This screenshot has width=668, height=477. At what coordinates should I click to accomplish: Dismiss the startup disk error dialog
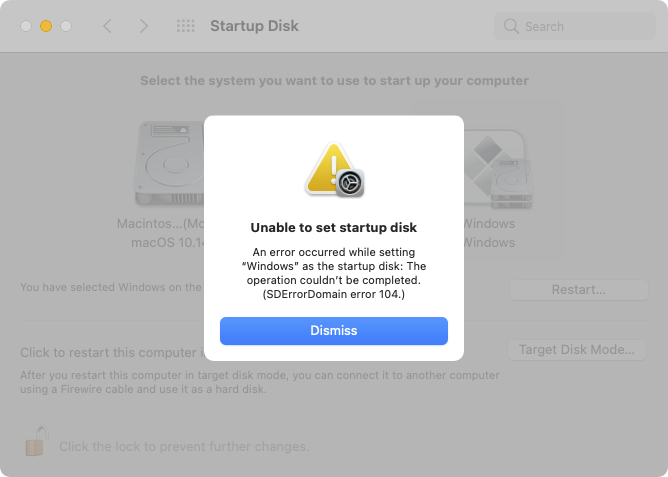tap(333, 330)
